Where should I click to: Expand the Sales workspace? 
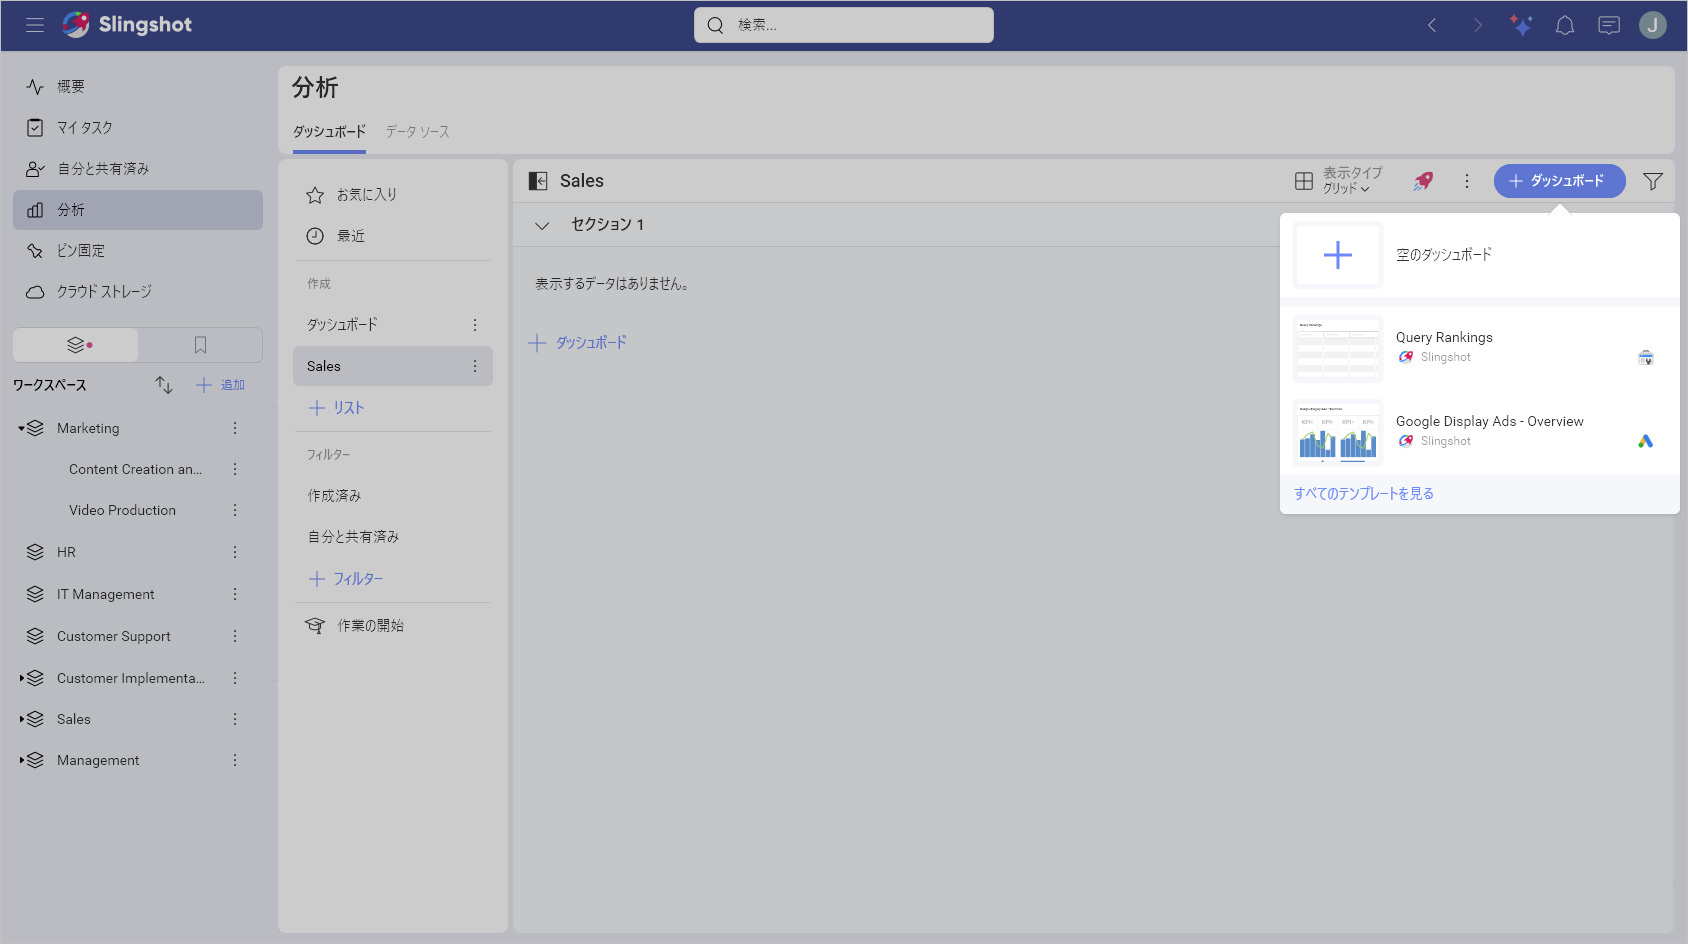pyautogui.click(x=21, y=719)
